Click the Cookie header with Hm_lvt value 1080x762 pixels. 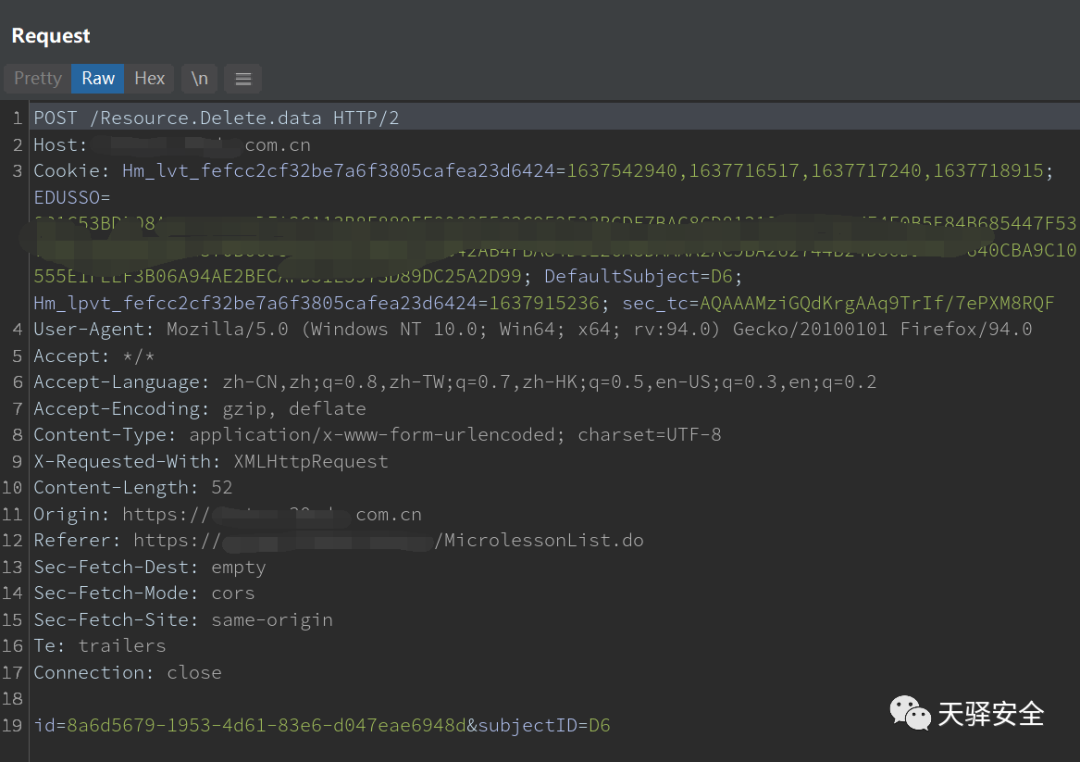click(543, 171)
